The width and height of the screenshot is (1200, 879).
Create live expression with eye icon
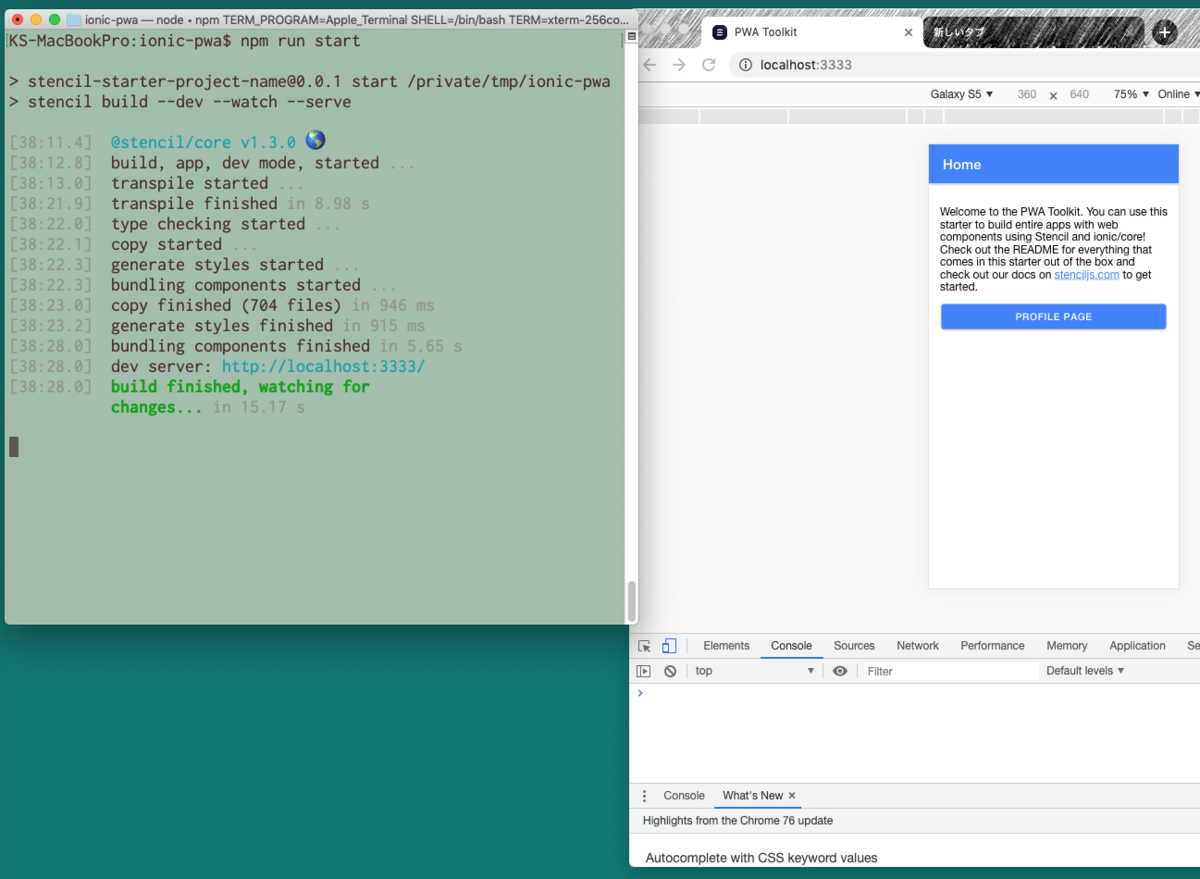(840, 671)
